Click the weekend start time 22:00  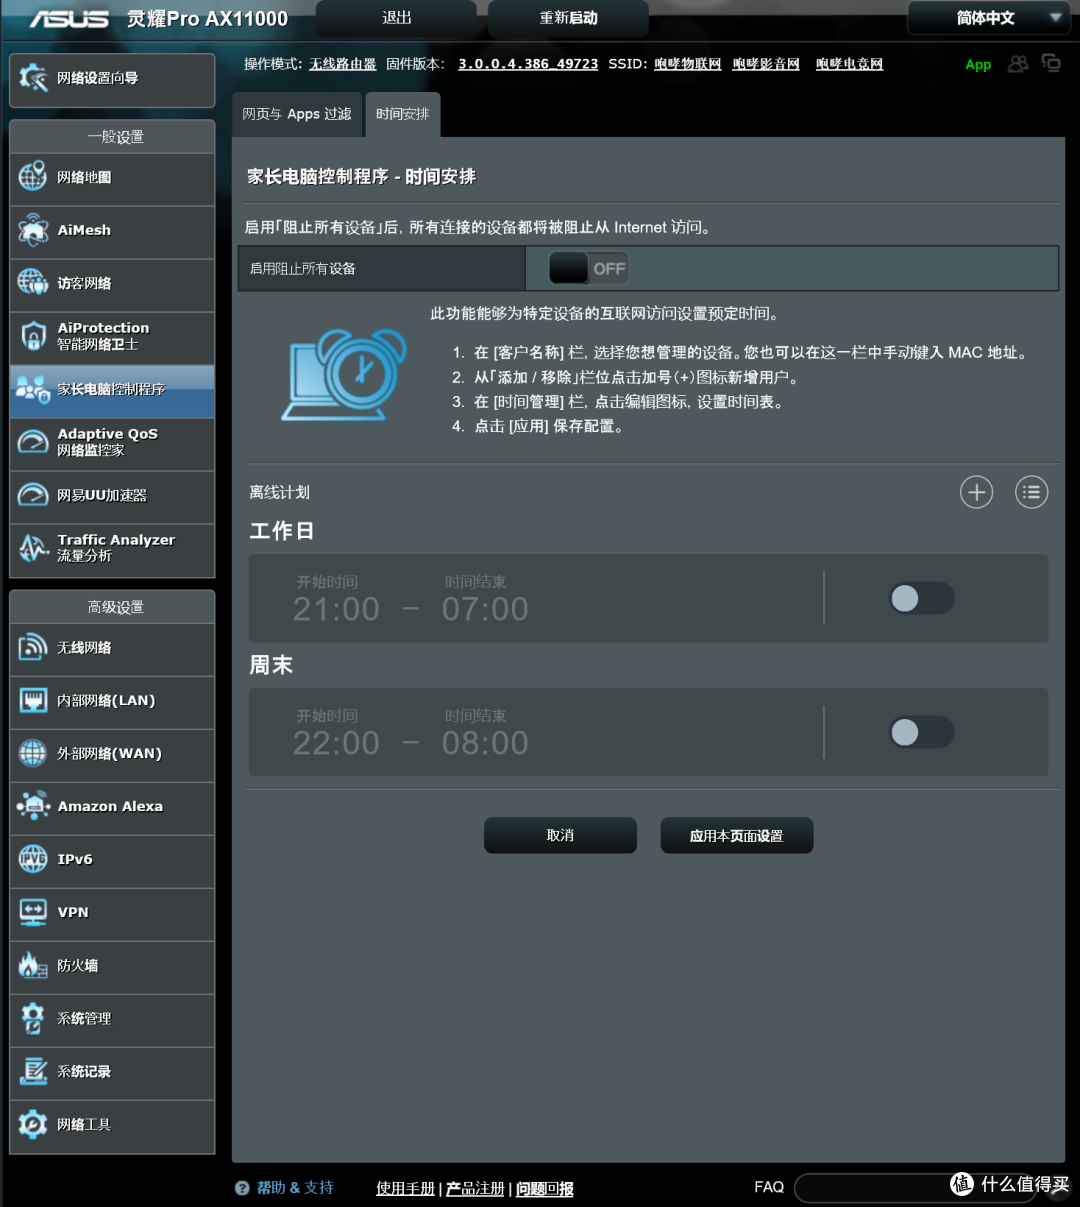point(336,743)
